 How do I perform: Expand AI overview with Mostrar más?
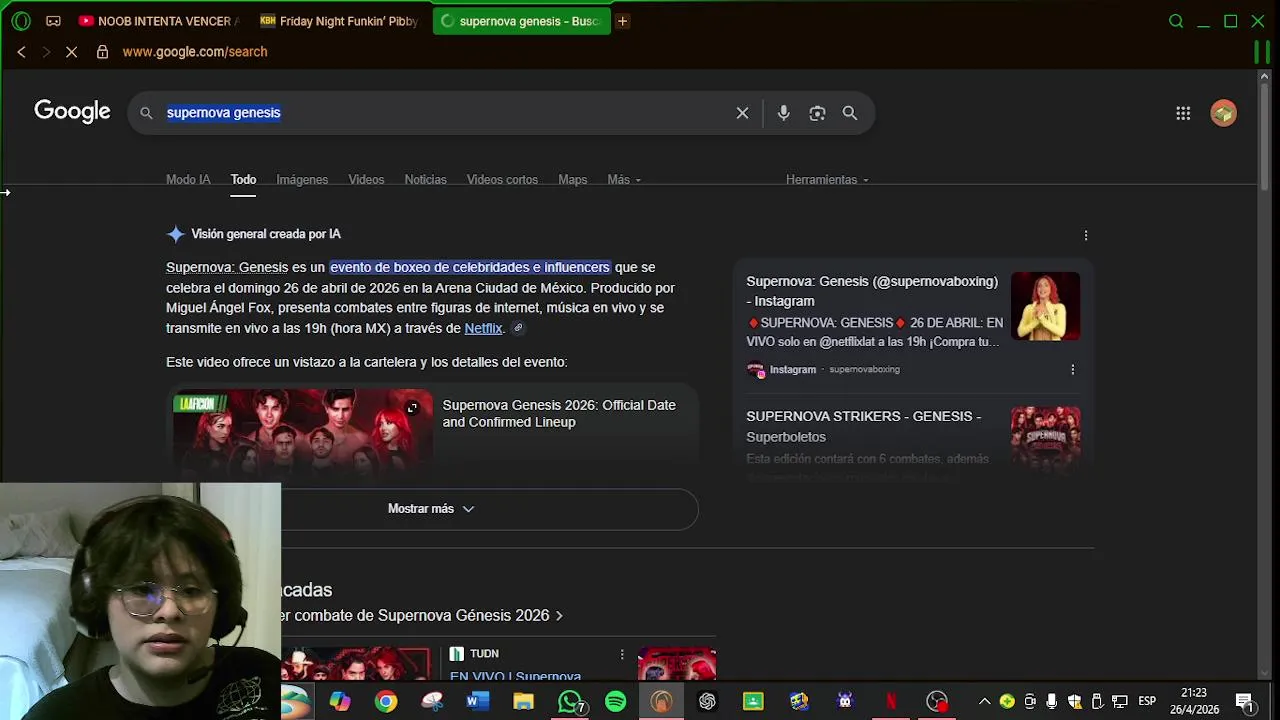pyautogui.click(x=432, y=509)
